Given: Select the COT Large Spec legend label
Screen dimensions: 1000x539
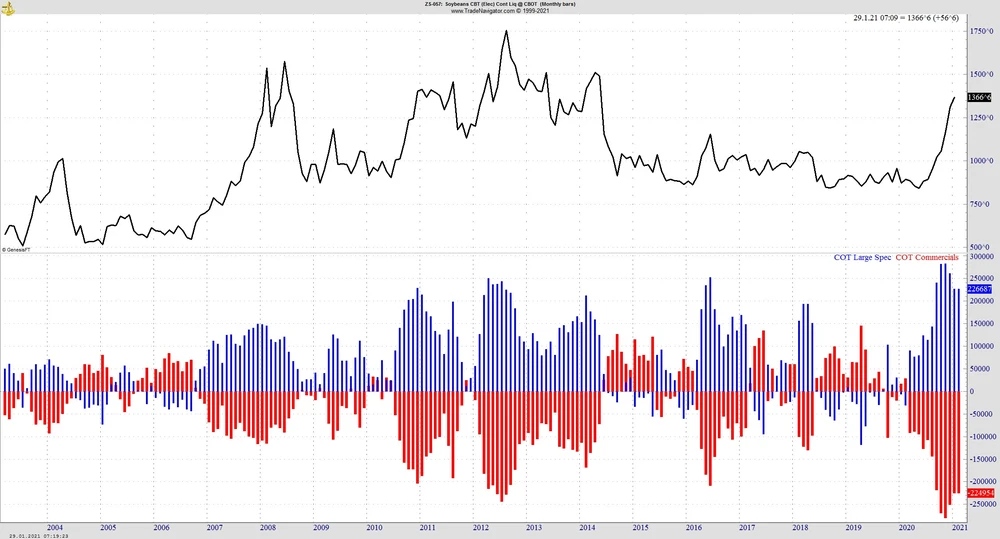Looking at the screenshot, I should (862, 258).
